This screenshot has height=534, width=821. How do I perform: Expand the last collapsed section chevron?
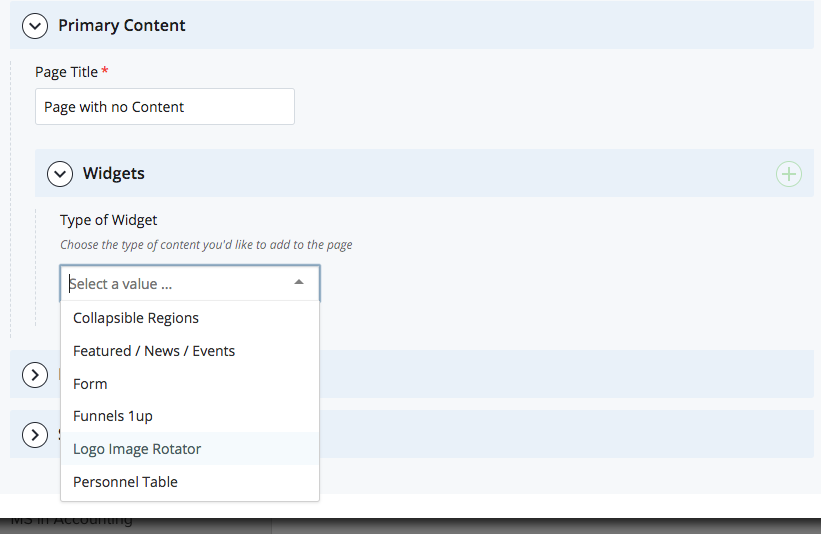click(35, 435)
